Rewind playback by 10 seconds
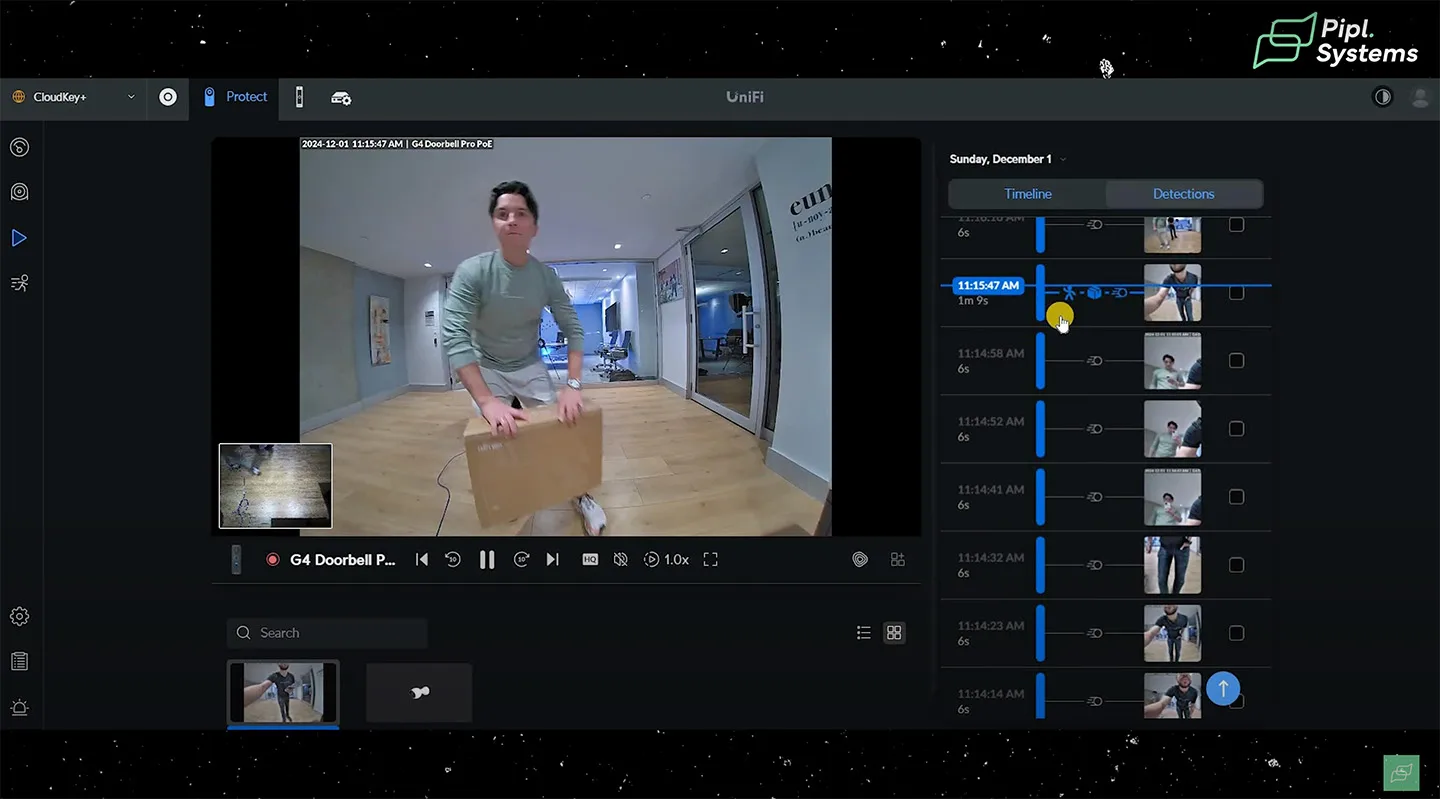This screenshot has height=799, width=1440. [453, 560]
